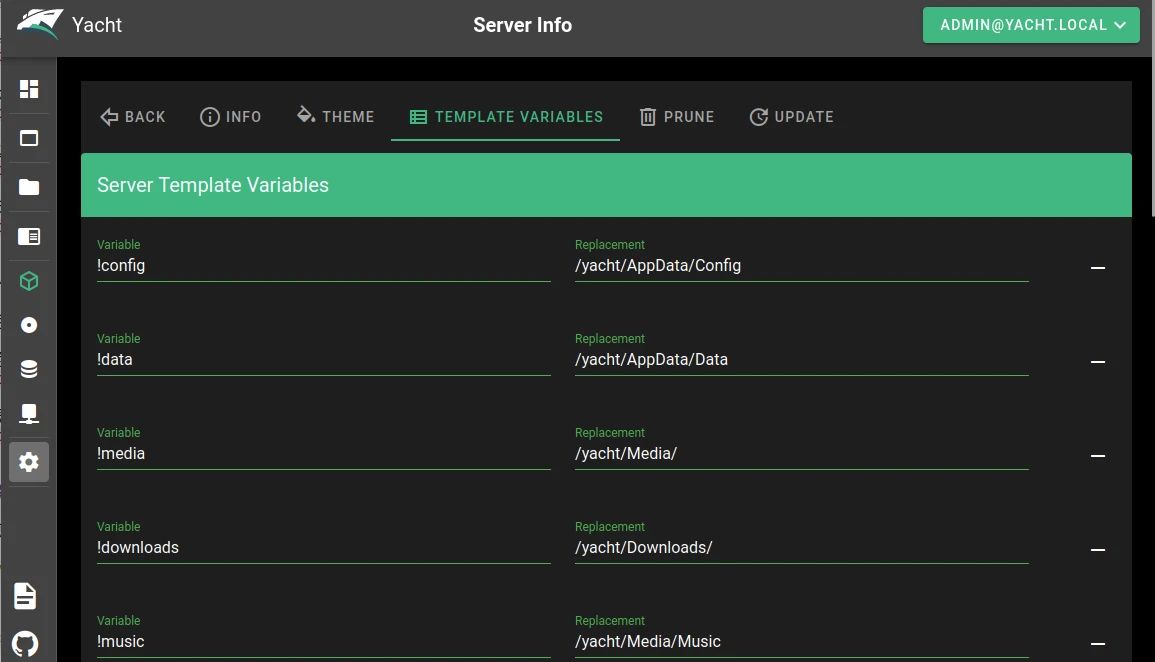Expand the ADMIN@YACHT.LOCAL user dropdown
This screenshot has width=1155, height=662.
coord(1031,25)
